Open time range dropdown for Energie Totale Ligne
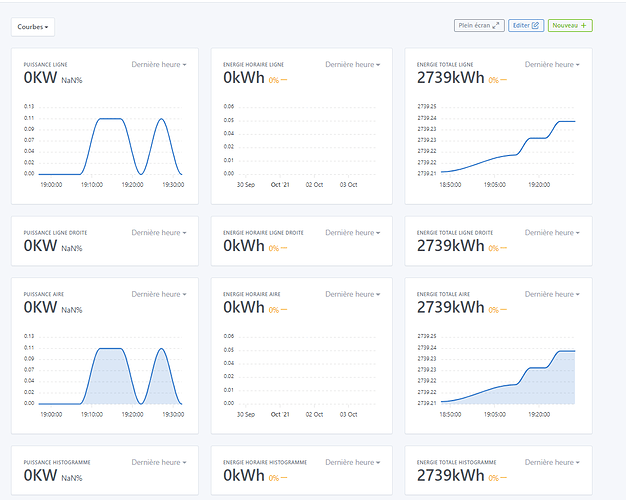Screen dimensions: 626x500 (x=552, y=64)
